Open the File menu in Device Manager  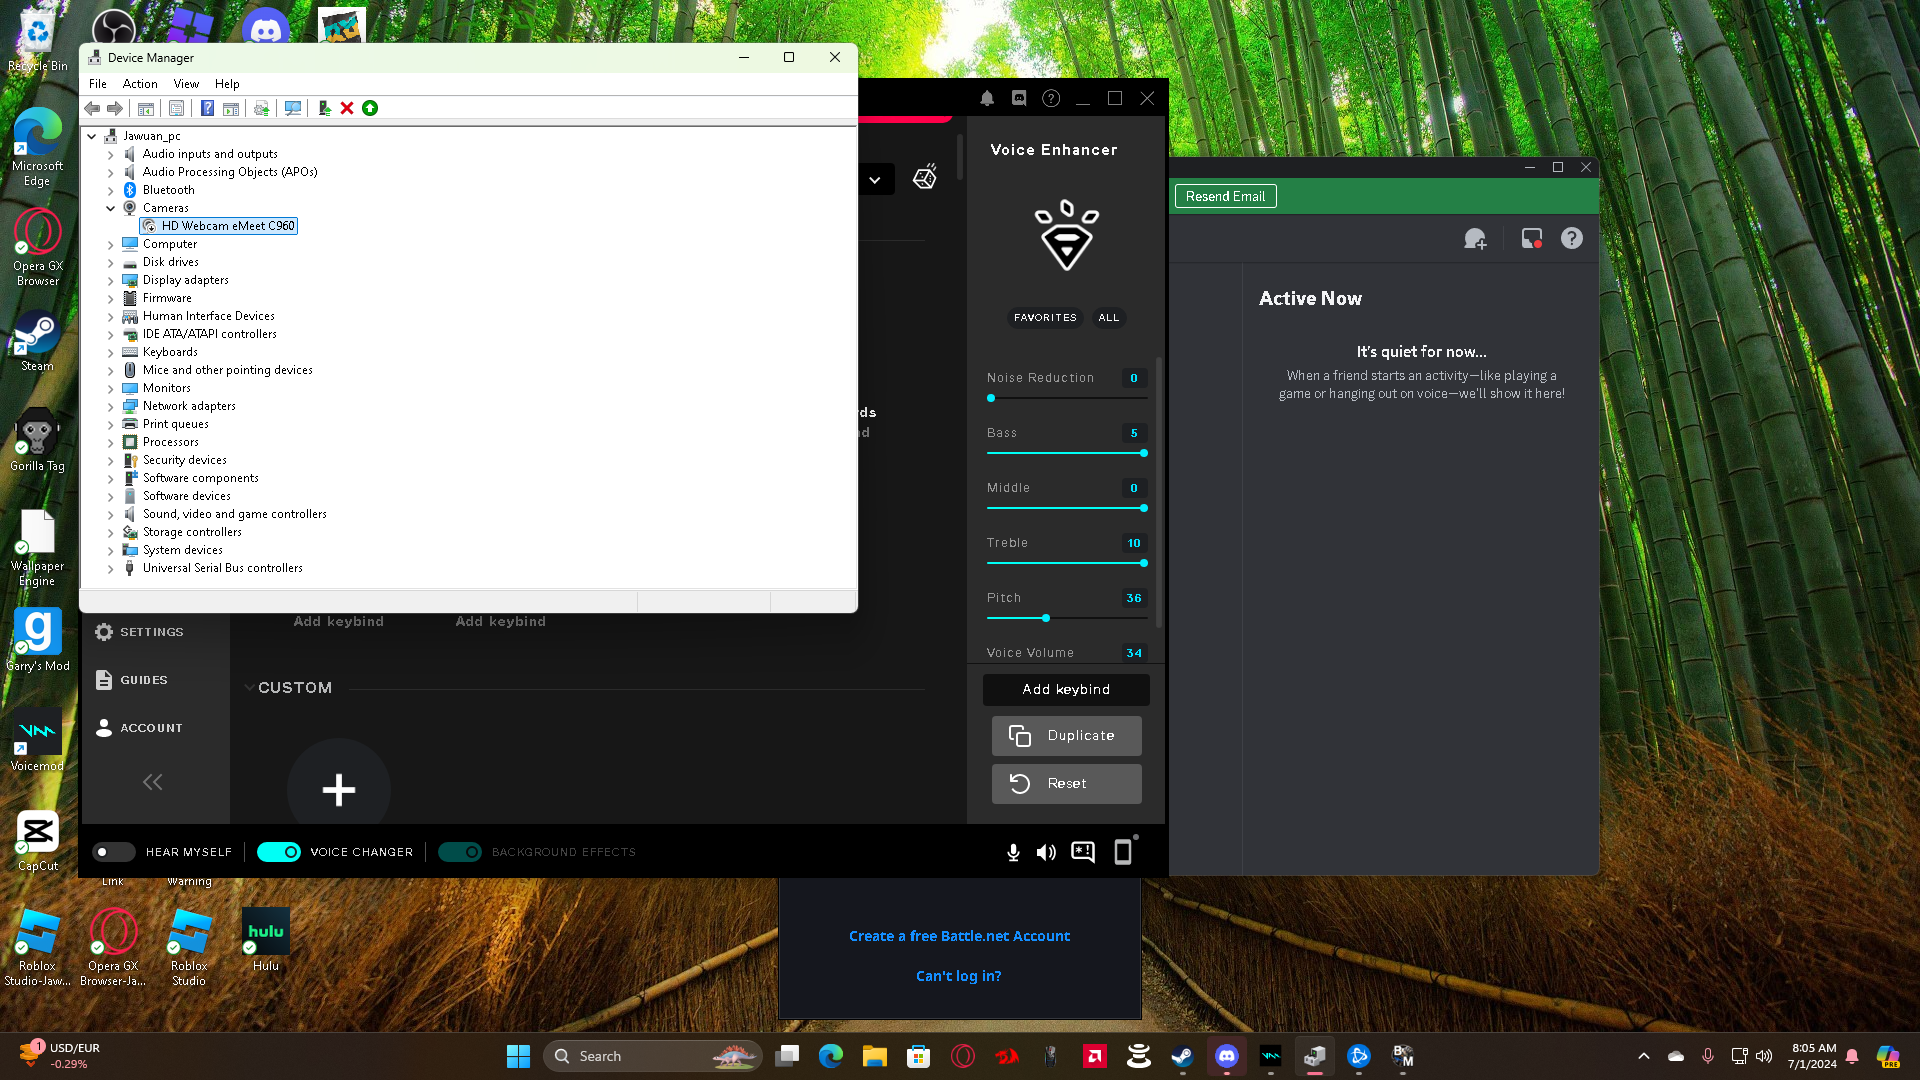click(x=98, y=84)
